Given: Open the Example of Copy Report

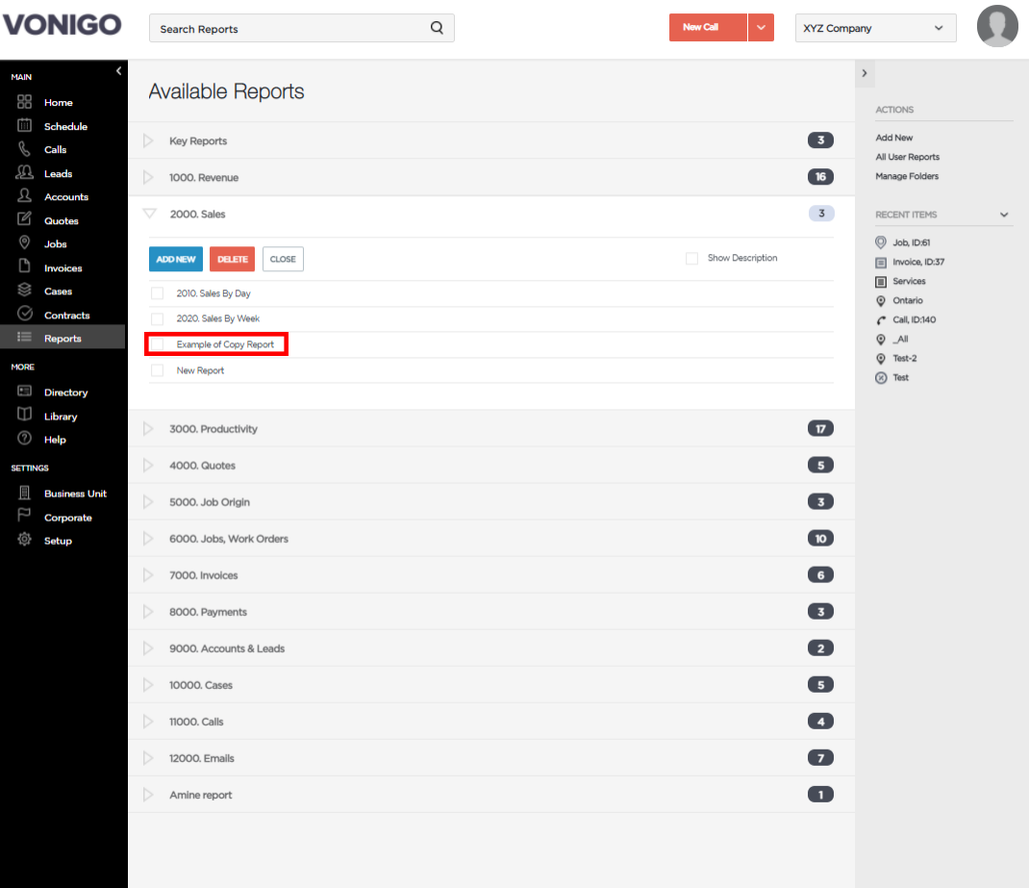Looking at the screenshot, I should [225, 345].
